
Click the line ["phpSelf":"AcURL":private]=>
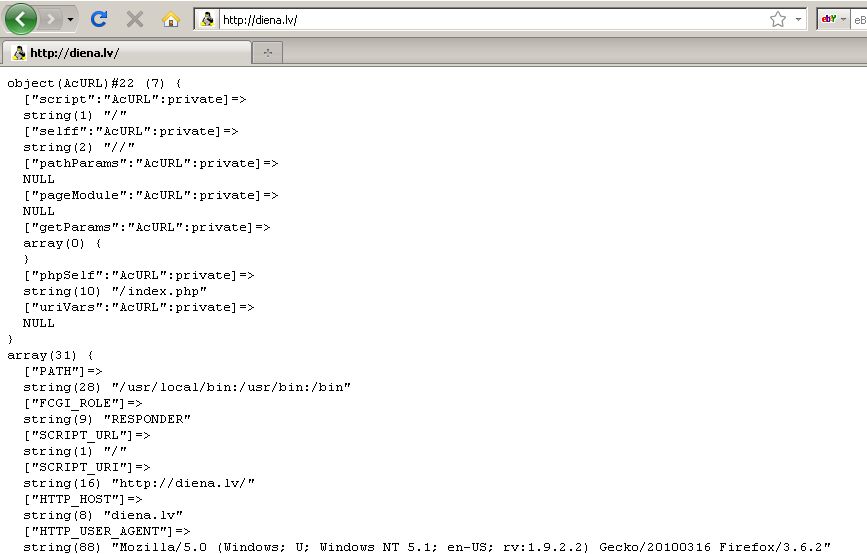[139, 275]
